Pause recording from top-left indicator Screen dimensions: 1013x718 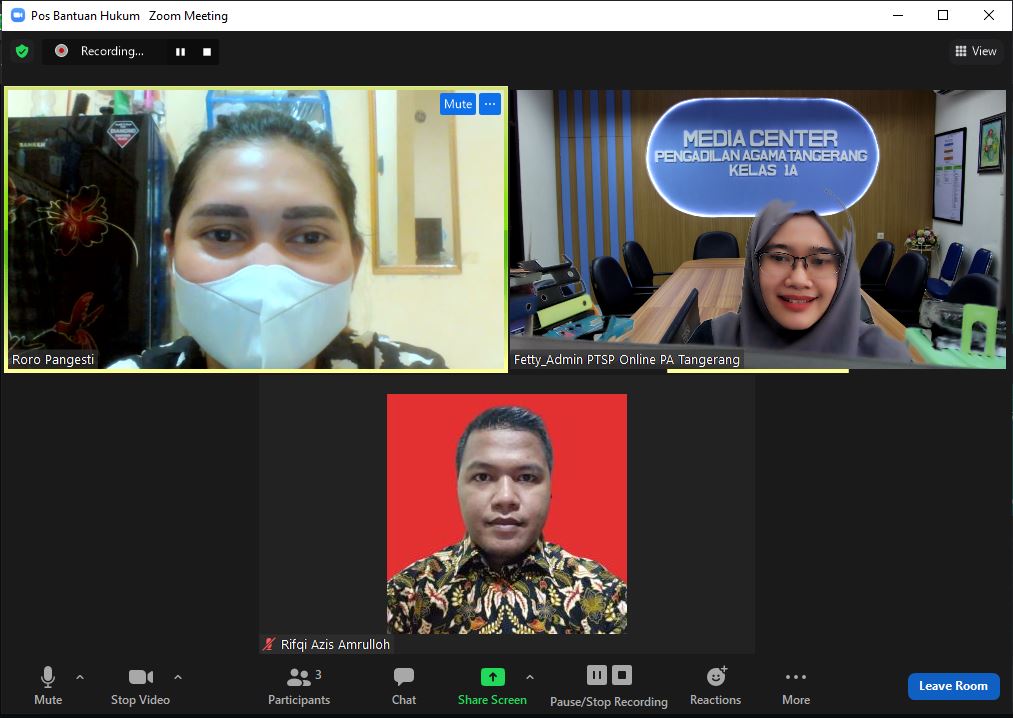click(x=181, y=52)
